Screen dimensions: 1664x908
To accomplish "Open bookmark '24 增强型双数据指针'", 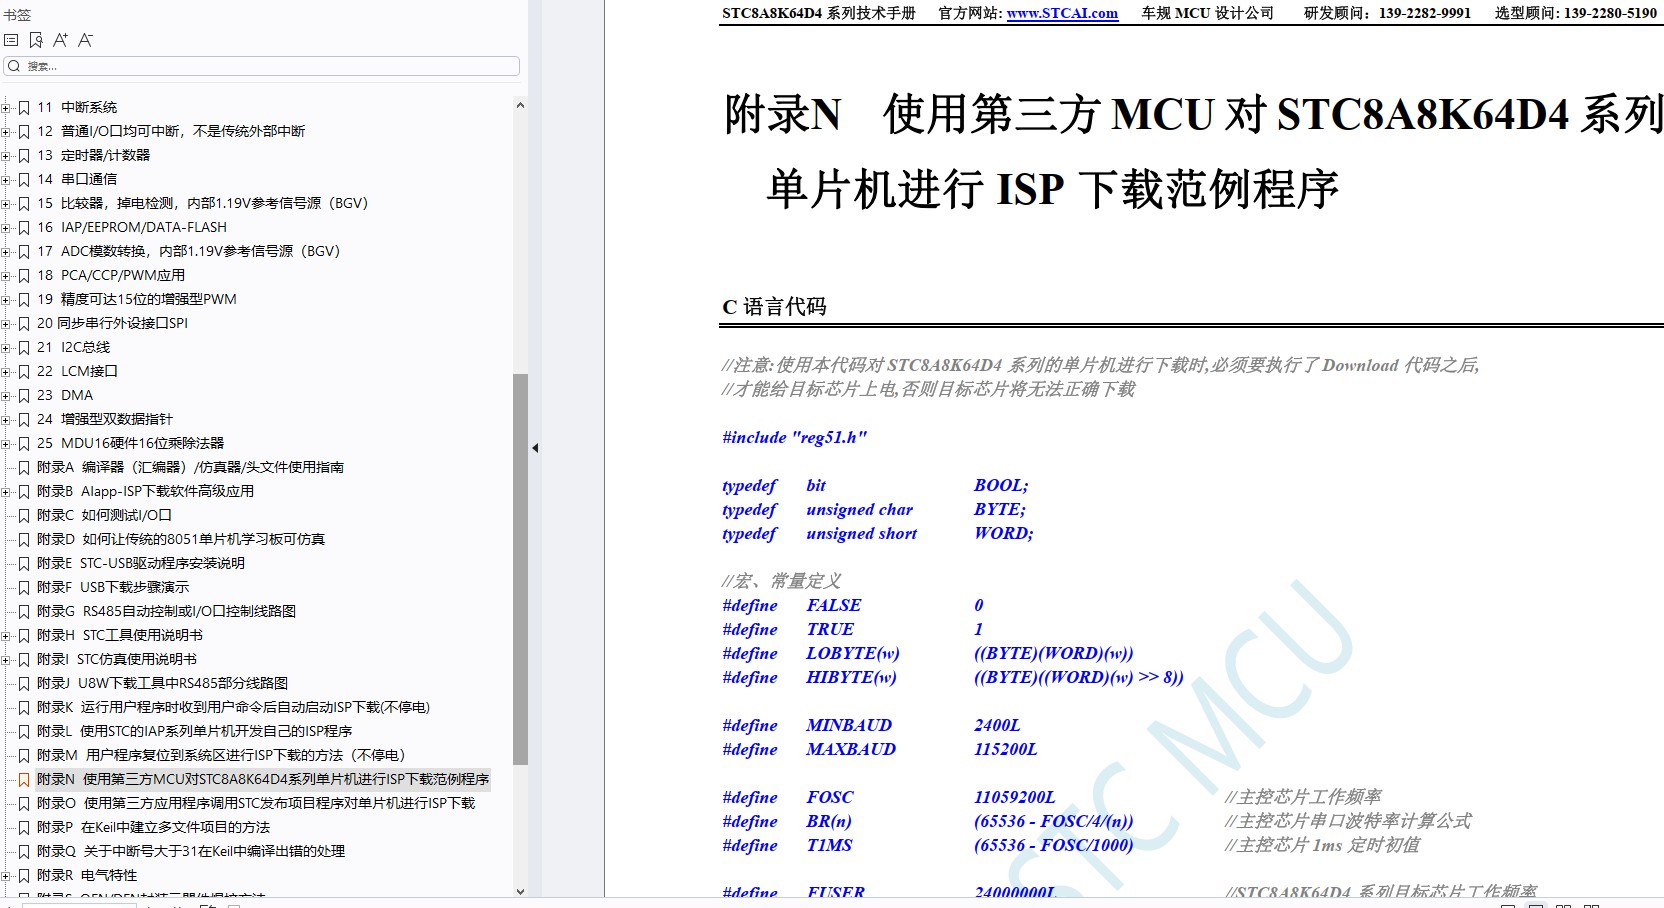I will pos(105,419).
